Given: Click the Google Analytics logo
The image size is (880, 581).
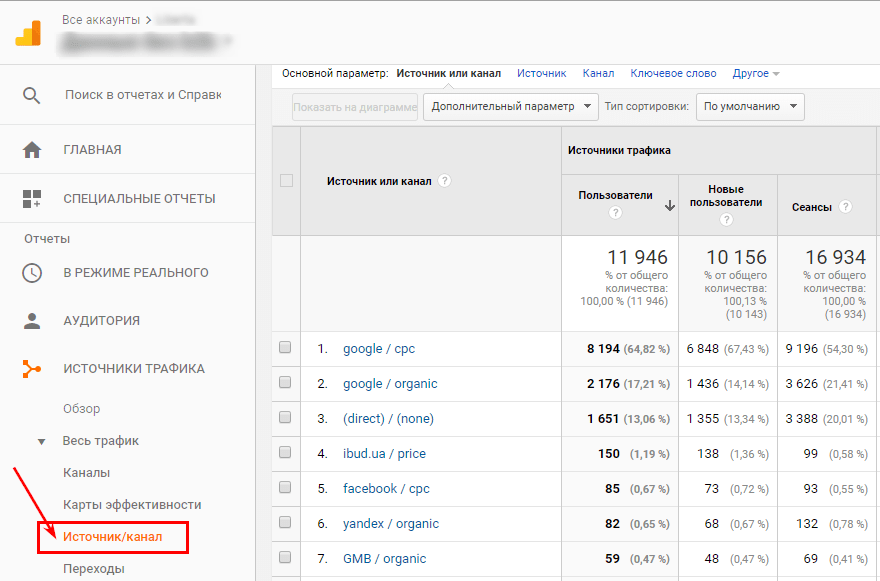Looking at the screenshot, I should (x=28, y=33).
